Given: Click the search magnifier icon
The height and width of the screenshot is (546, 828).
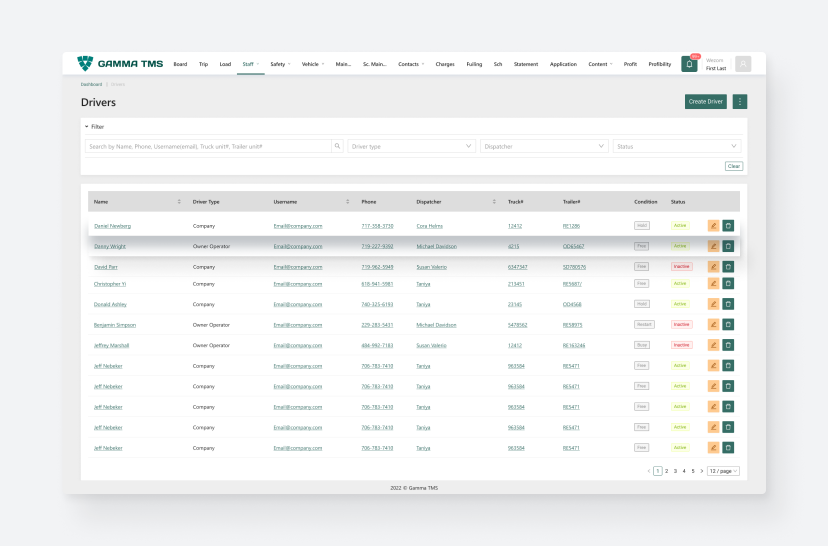Looking at the screenshot, I should point(338,146).
